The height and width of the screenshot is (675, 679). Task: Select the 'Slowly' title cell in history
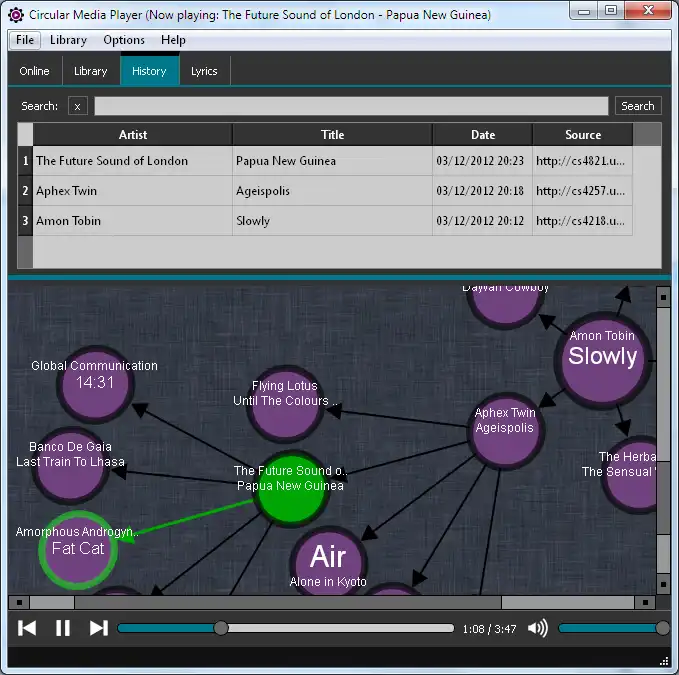coord(333,221)
